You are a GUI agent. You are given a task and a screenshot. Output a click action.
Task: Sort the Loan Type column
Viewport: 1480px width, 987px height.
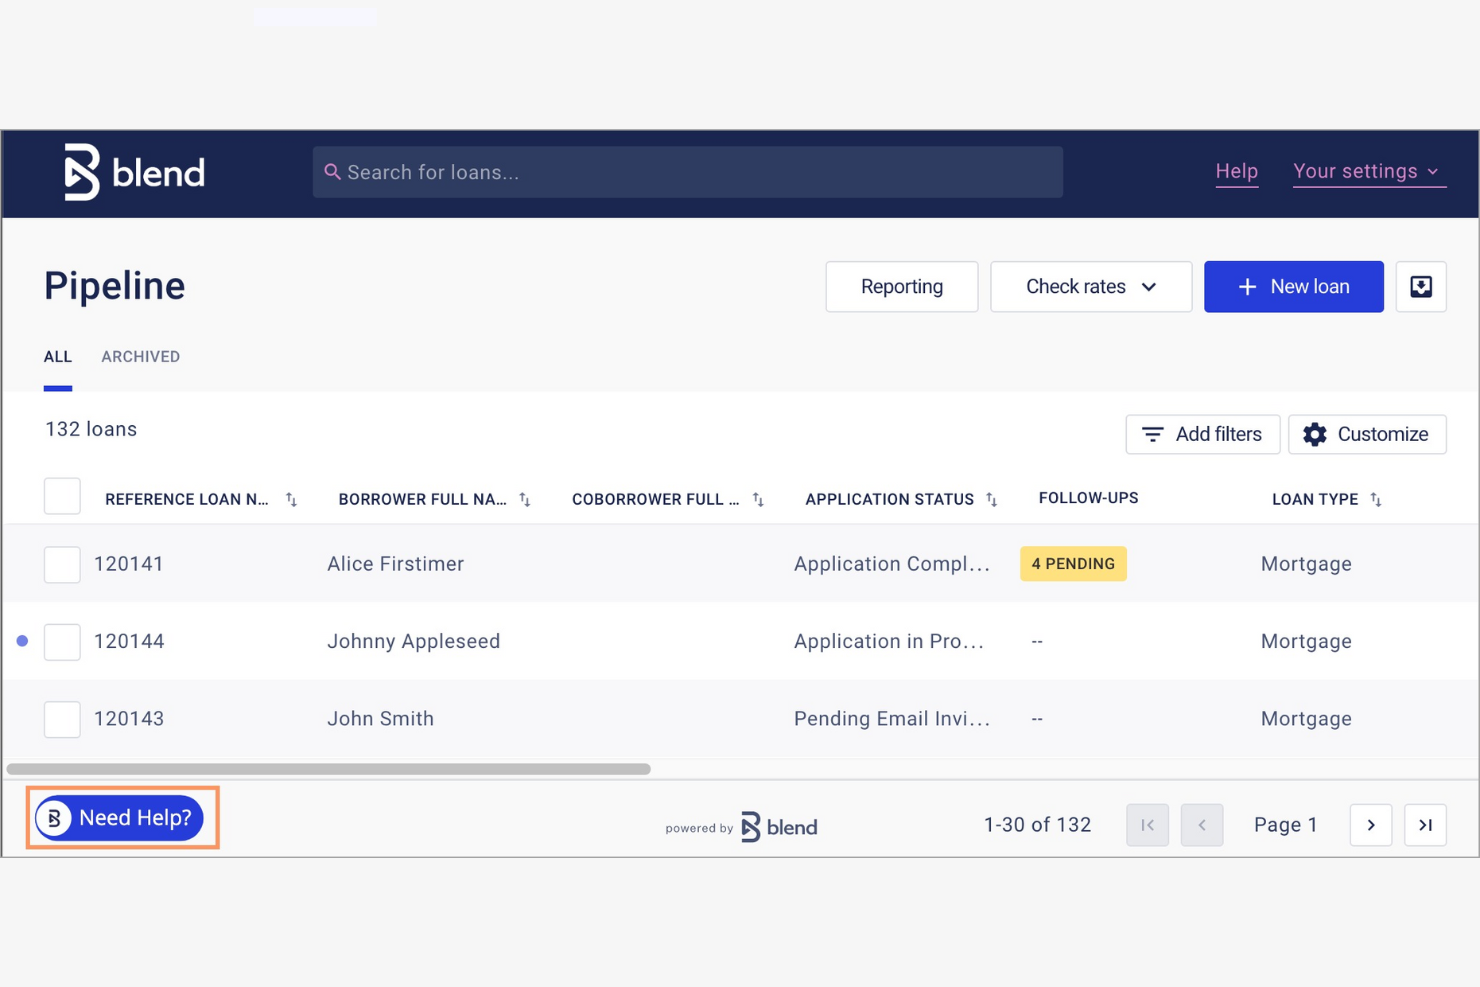[x=1376, y=499]
